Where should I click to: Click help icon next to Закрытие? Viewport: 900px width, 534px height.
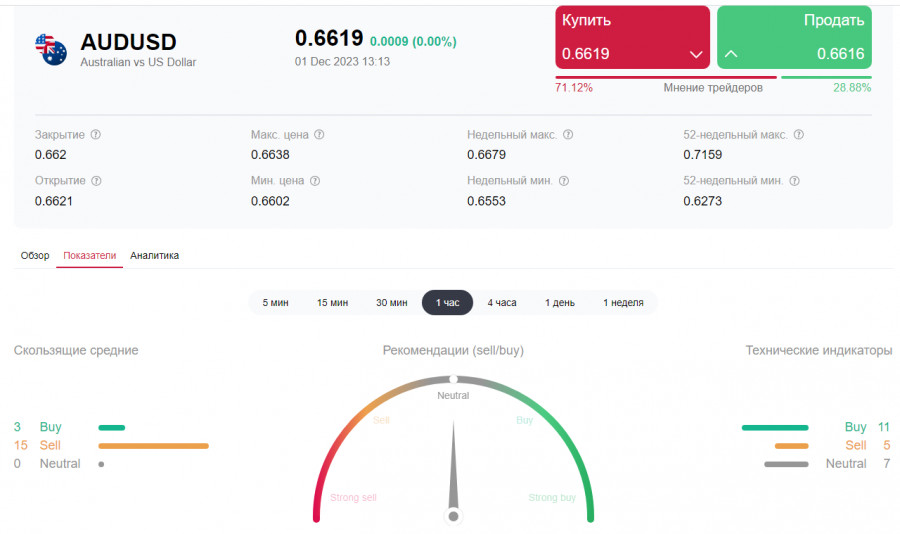click(96, 135)
